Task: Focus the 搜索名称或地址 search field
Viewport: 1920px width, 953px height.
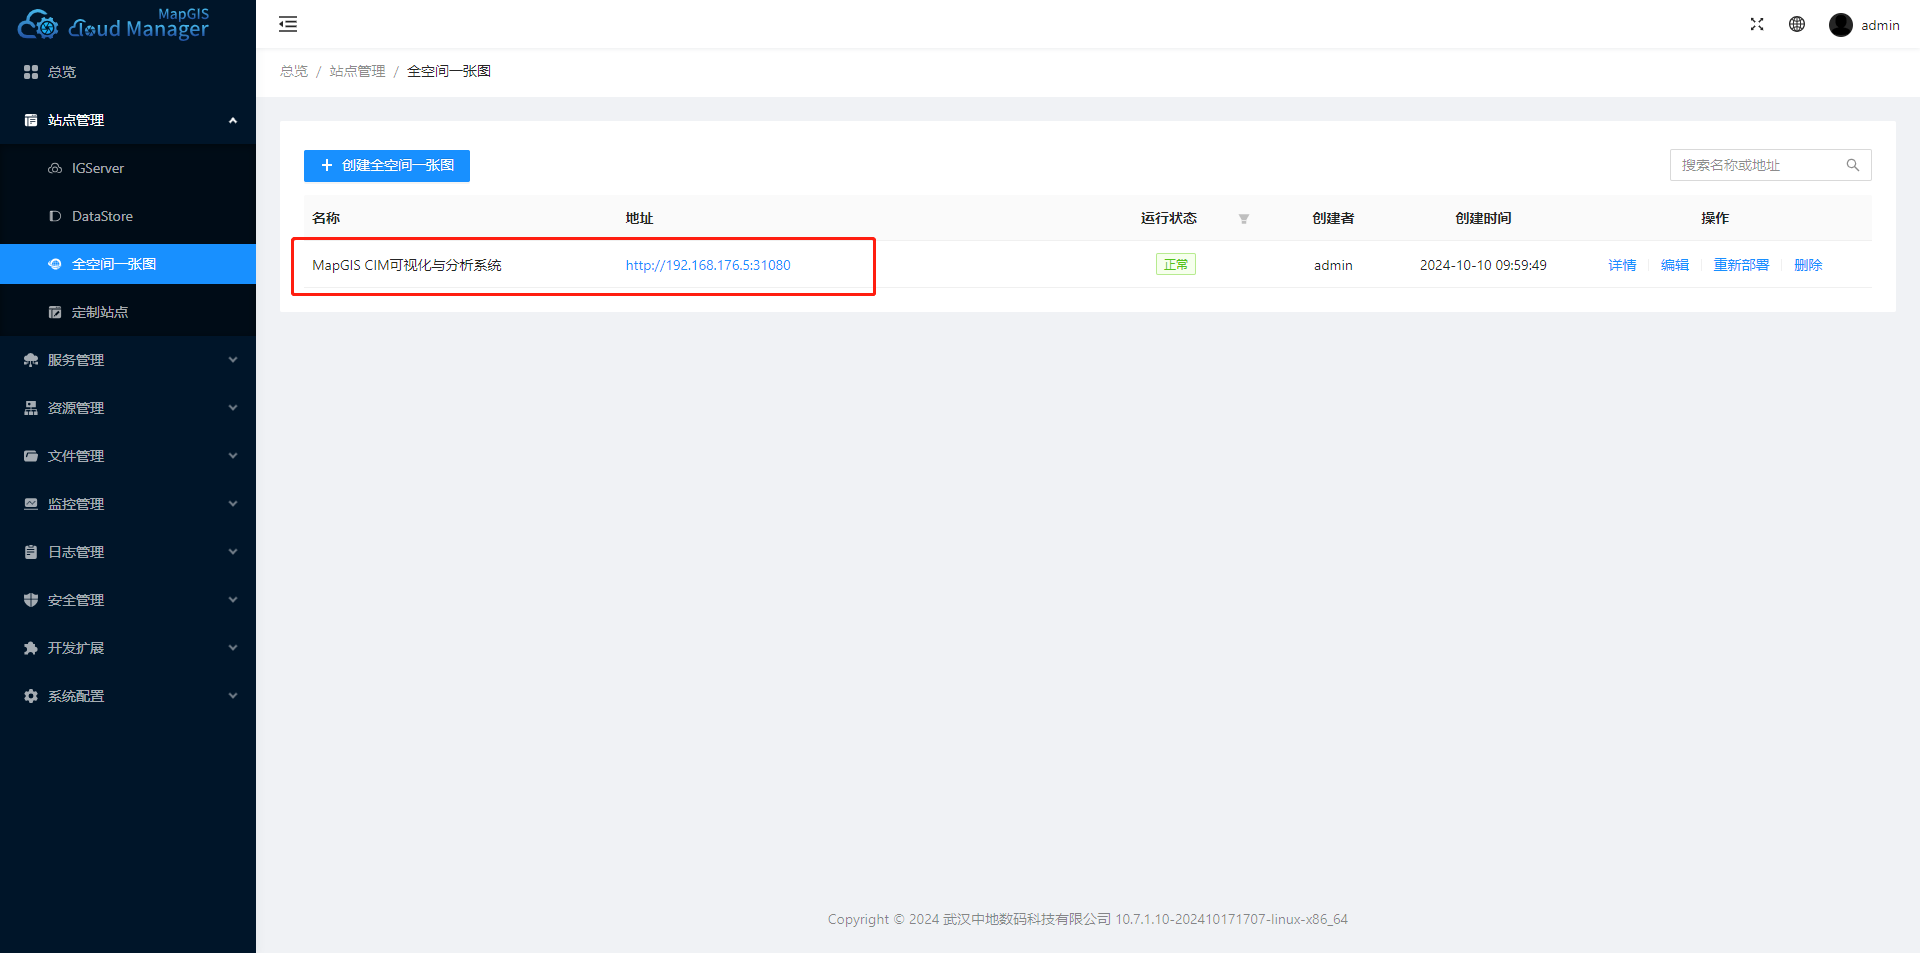Action: pyautogui.click(x=1771, y=165)
